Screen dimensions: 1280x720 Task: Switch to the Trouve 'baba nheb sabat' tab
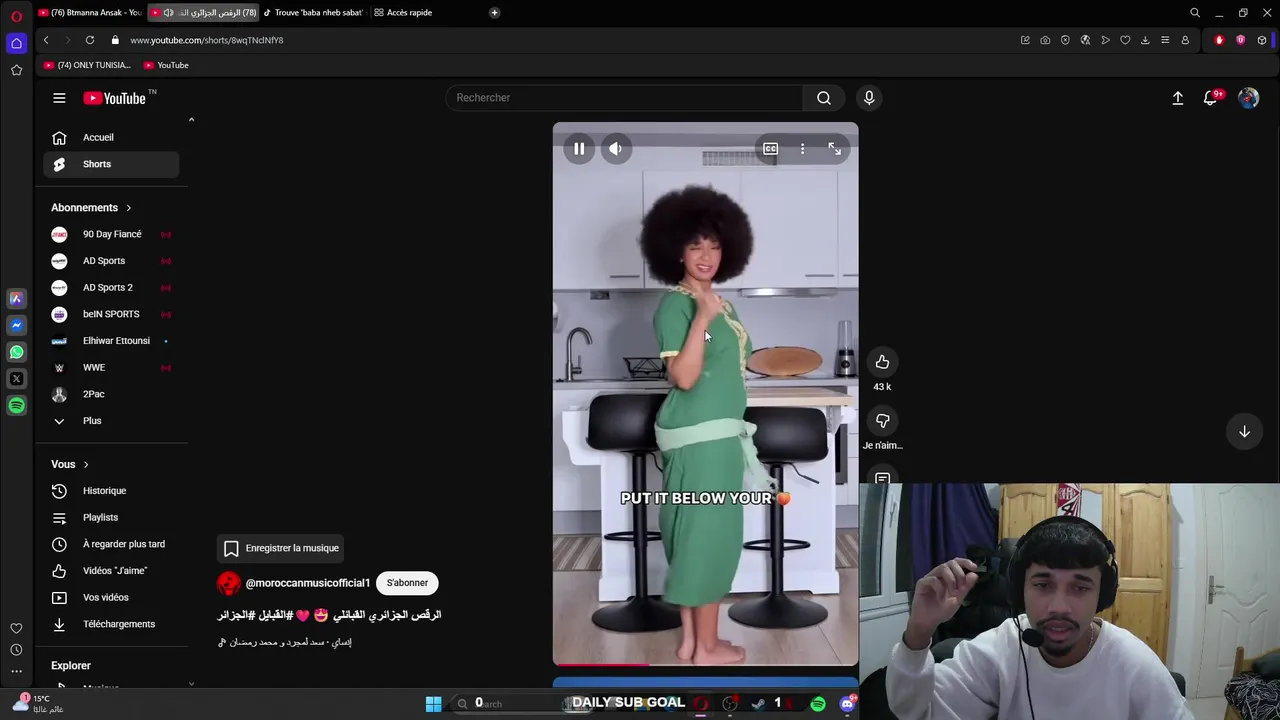312,13
